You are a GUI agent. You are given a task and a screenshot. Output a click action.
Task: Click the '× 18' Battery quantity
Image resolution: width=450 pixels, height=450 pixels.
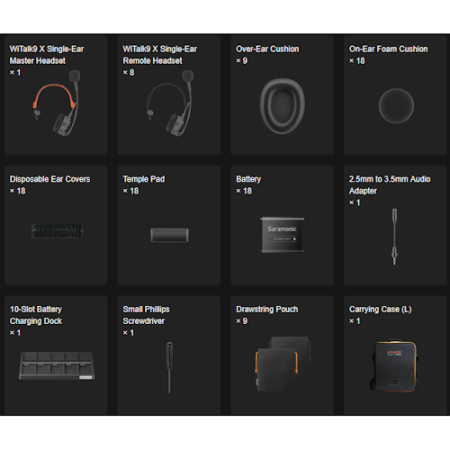click(244, 191)
